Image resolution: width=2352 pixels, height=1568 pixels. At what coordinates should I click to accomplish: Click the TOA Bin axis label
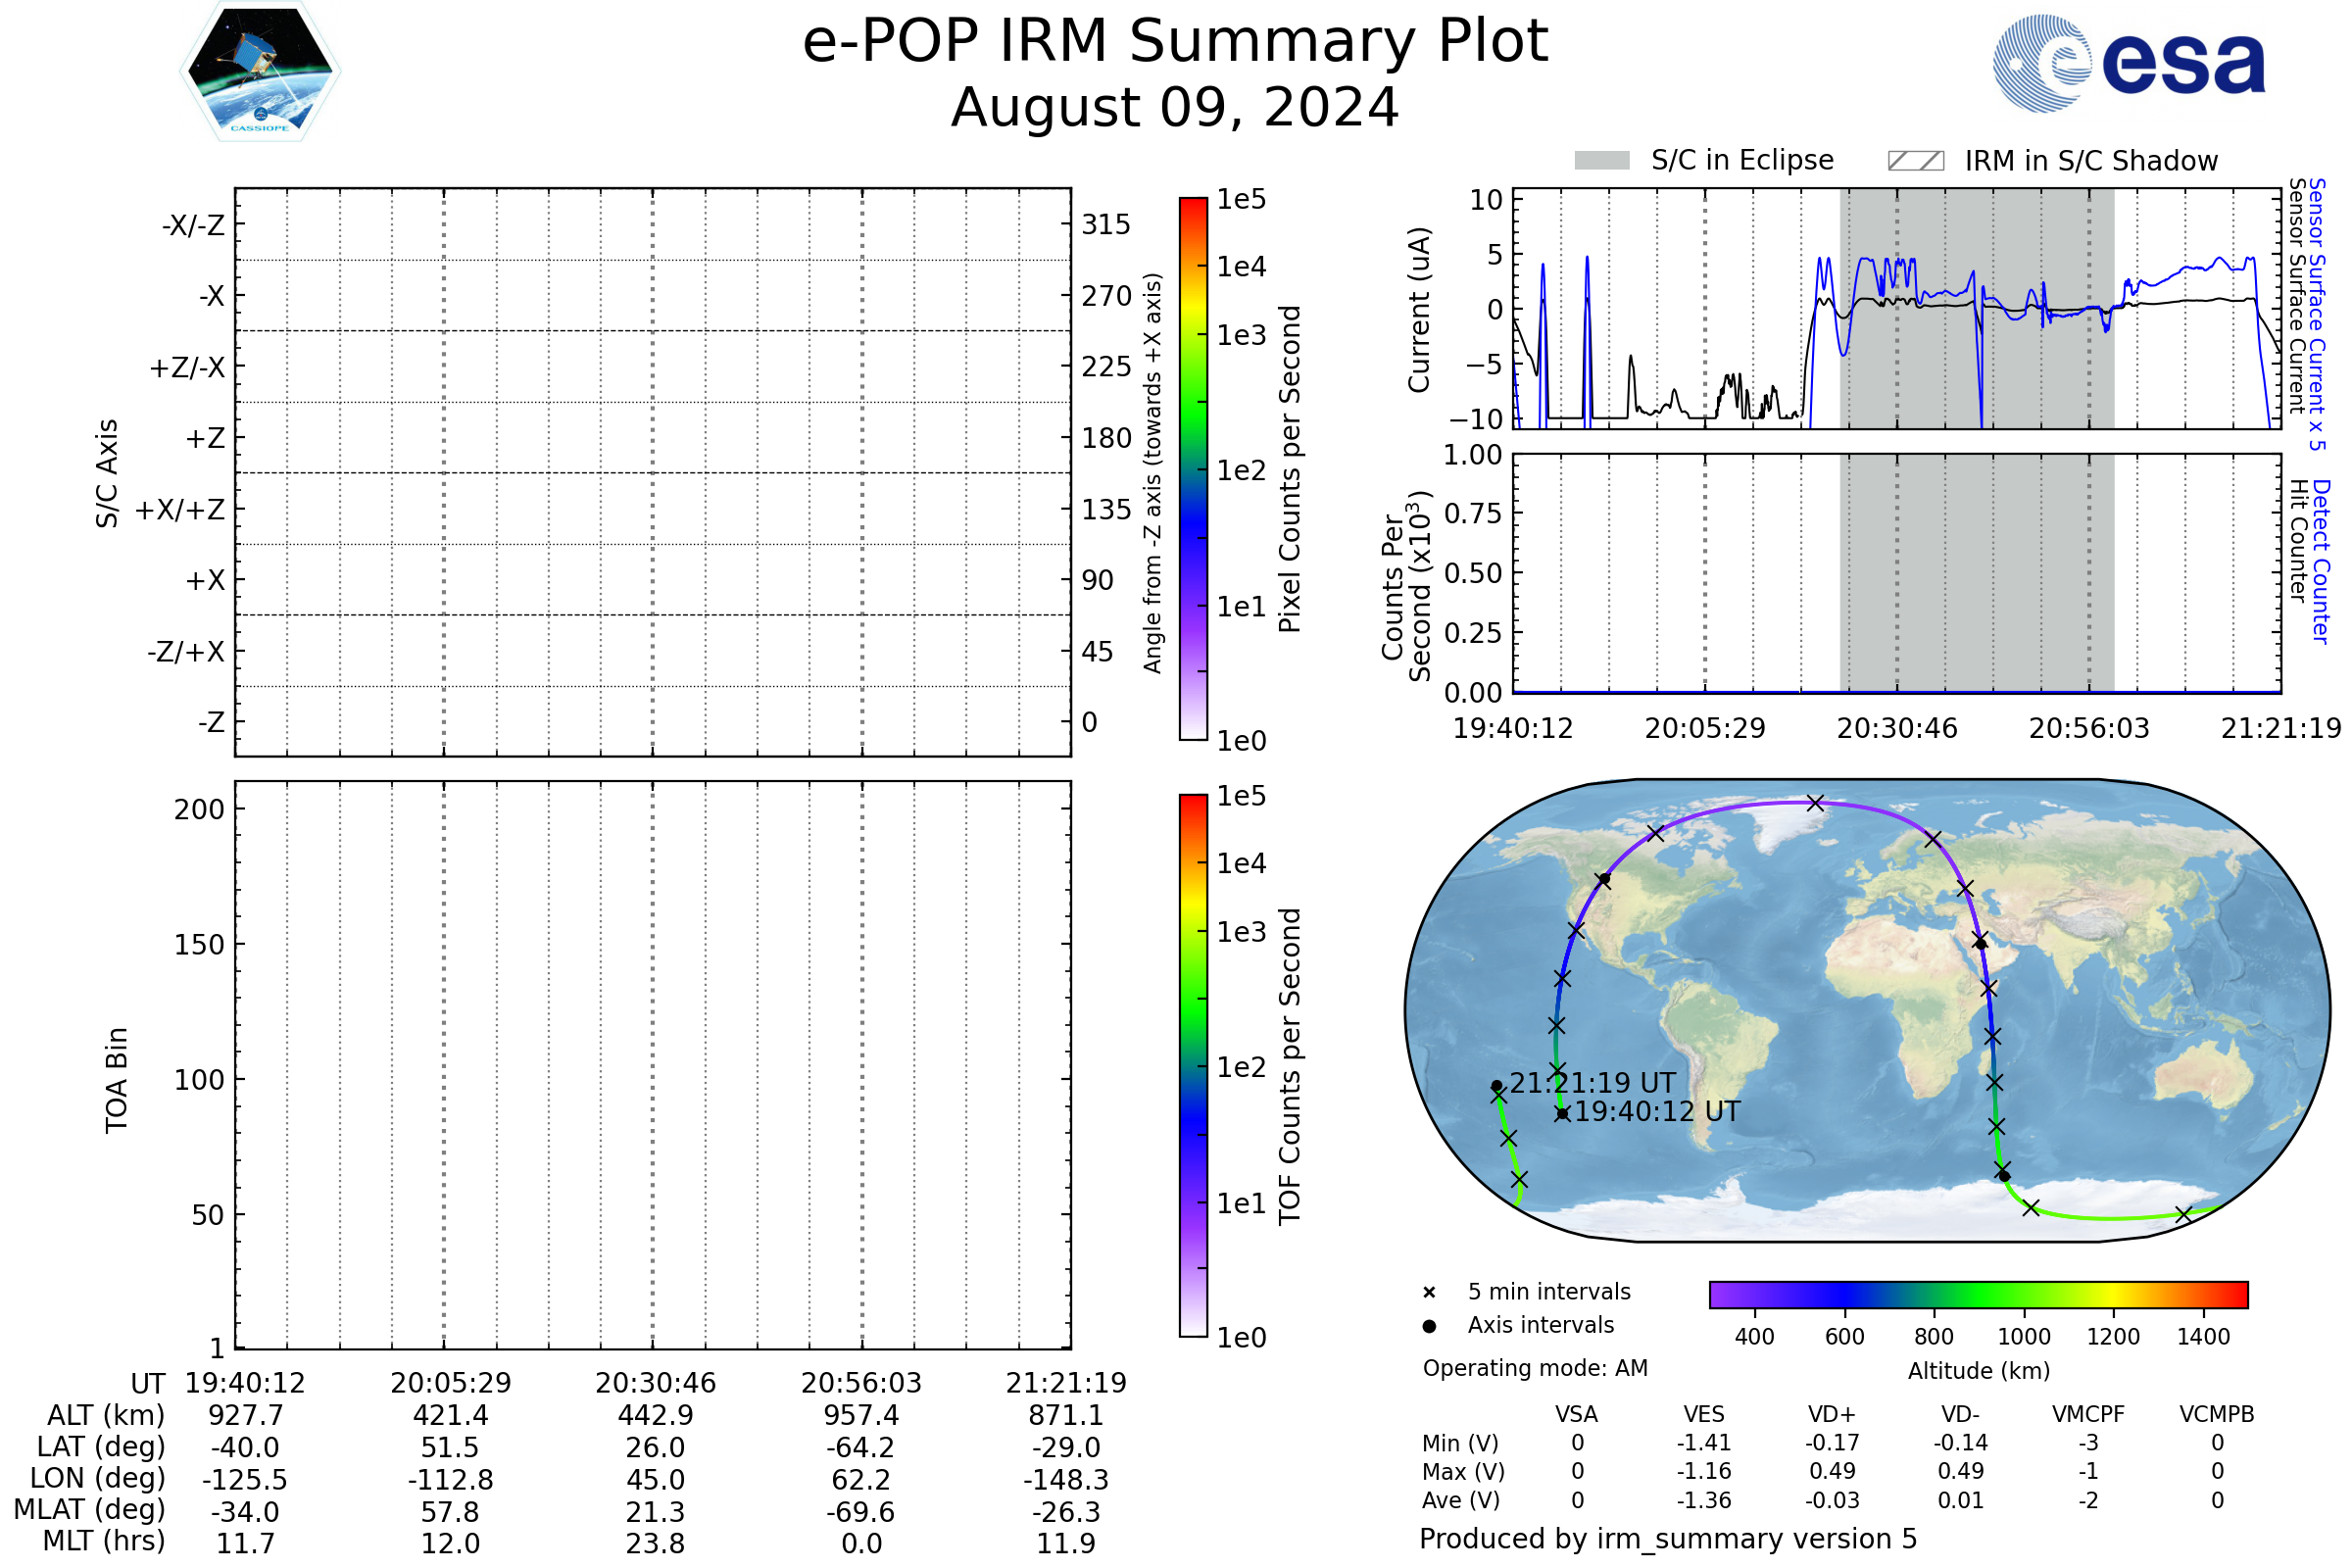tap(117, 1080)
